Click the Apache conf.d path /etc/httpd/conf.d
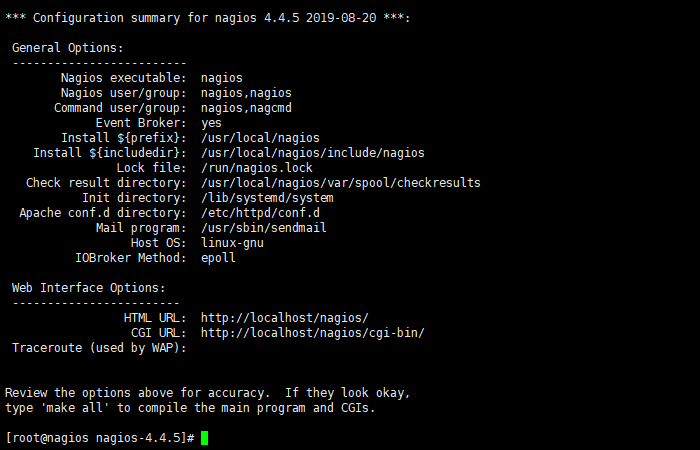Viewport: 700px width, 450px height. click(x=260, y=213)
